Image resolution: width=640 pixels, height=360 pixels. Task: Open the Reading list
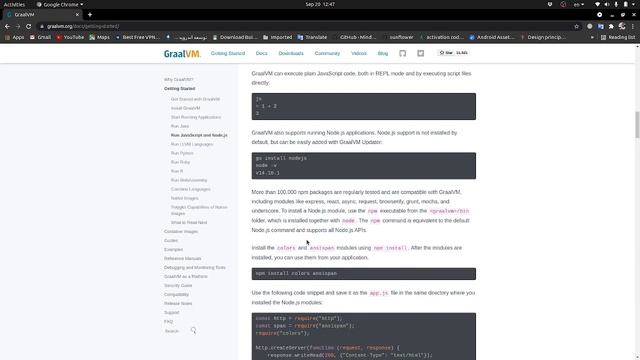(618, 37)
